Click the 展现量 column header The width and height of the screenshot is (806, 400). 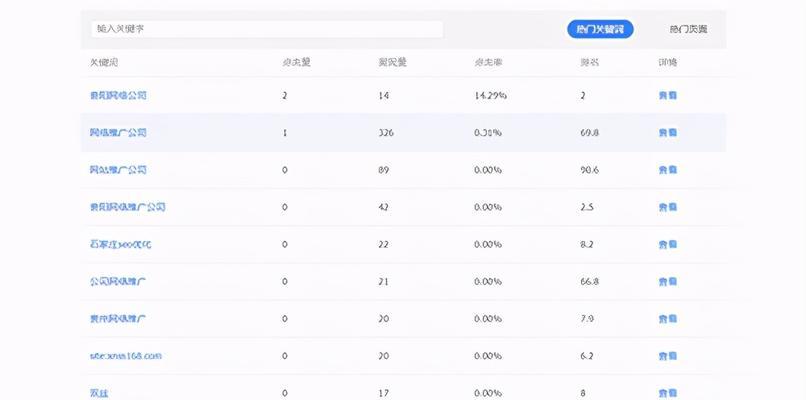[x=391, y=63]
